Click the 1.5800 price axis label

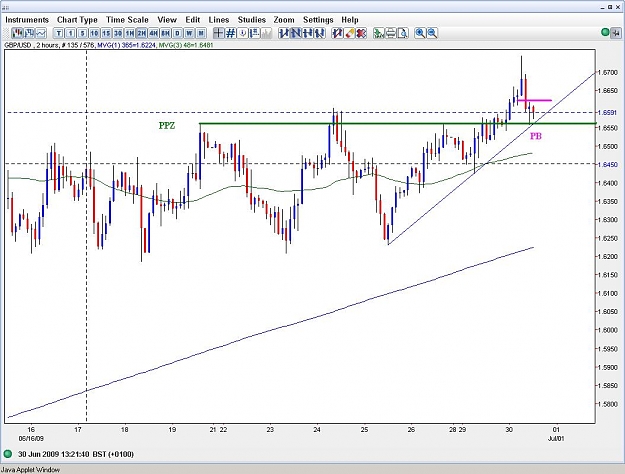click(x=609, y=404)
